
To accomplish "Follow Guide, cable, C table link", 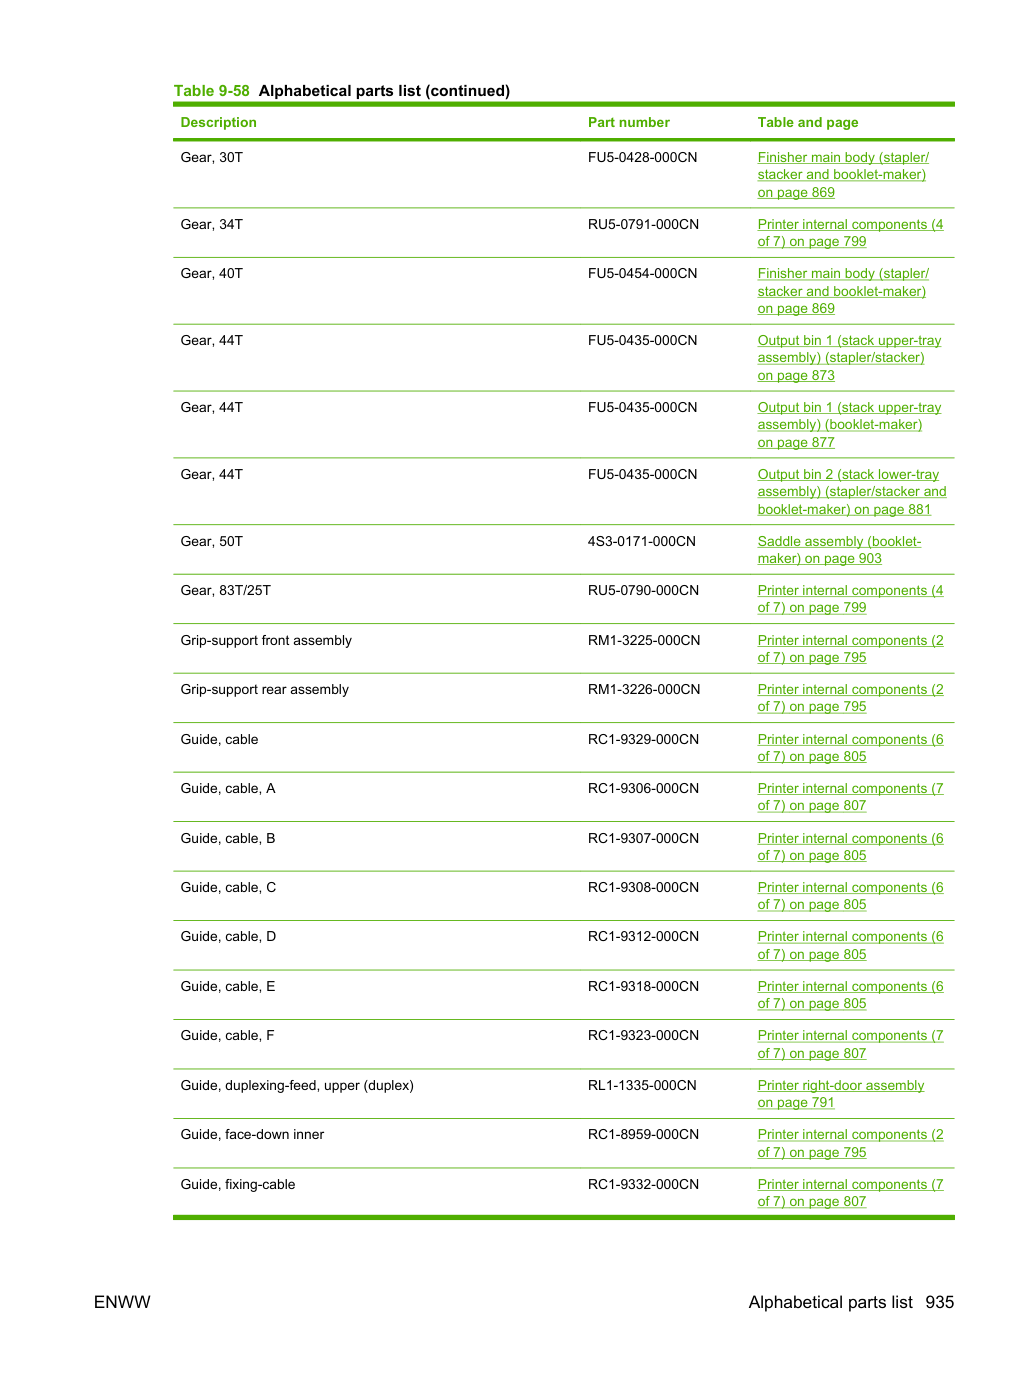I will (850, 896).
